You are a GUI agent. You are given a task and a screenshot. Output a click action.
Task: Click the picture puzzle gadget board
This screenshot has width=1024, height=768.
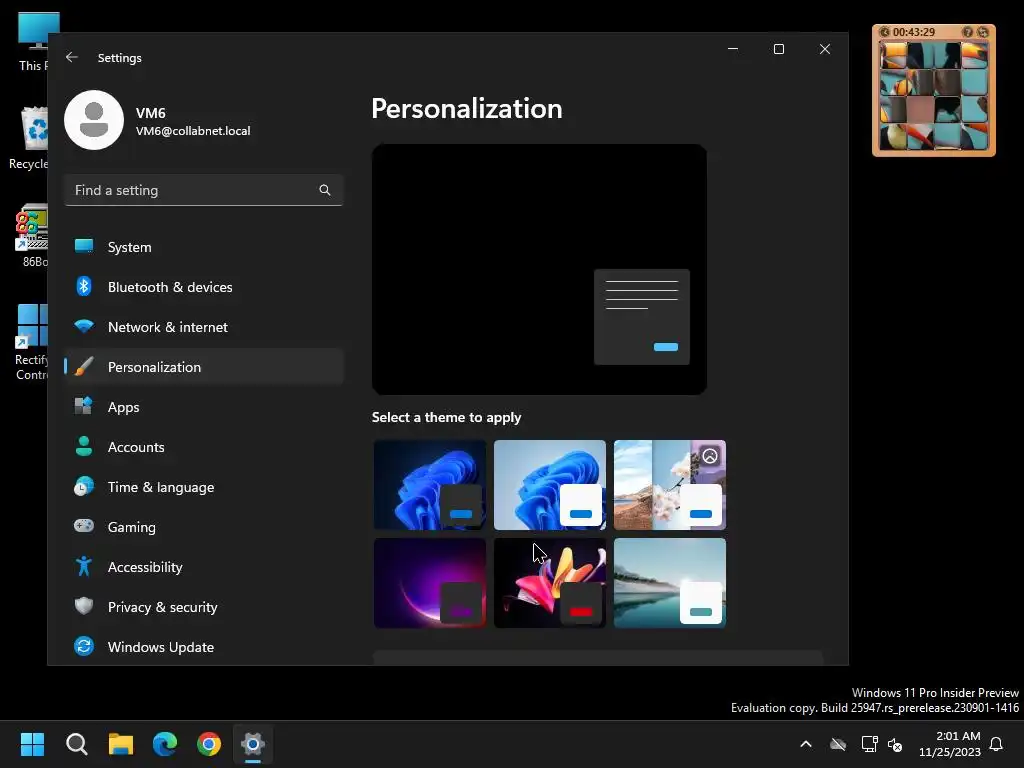coord(934,96)
